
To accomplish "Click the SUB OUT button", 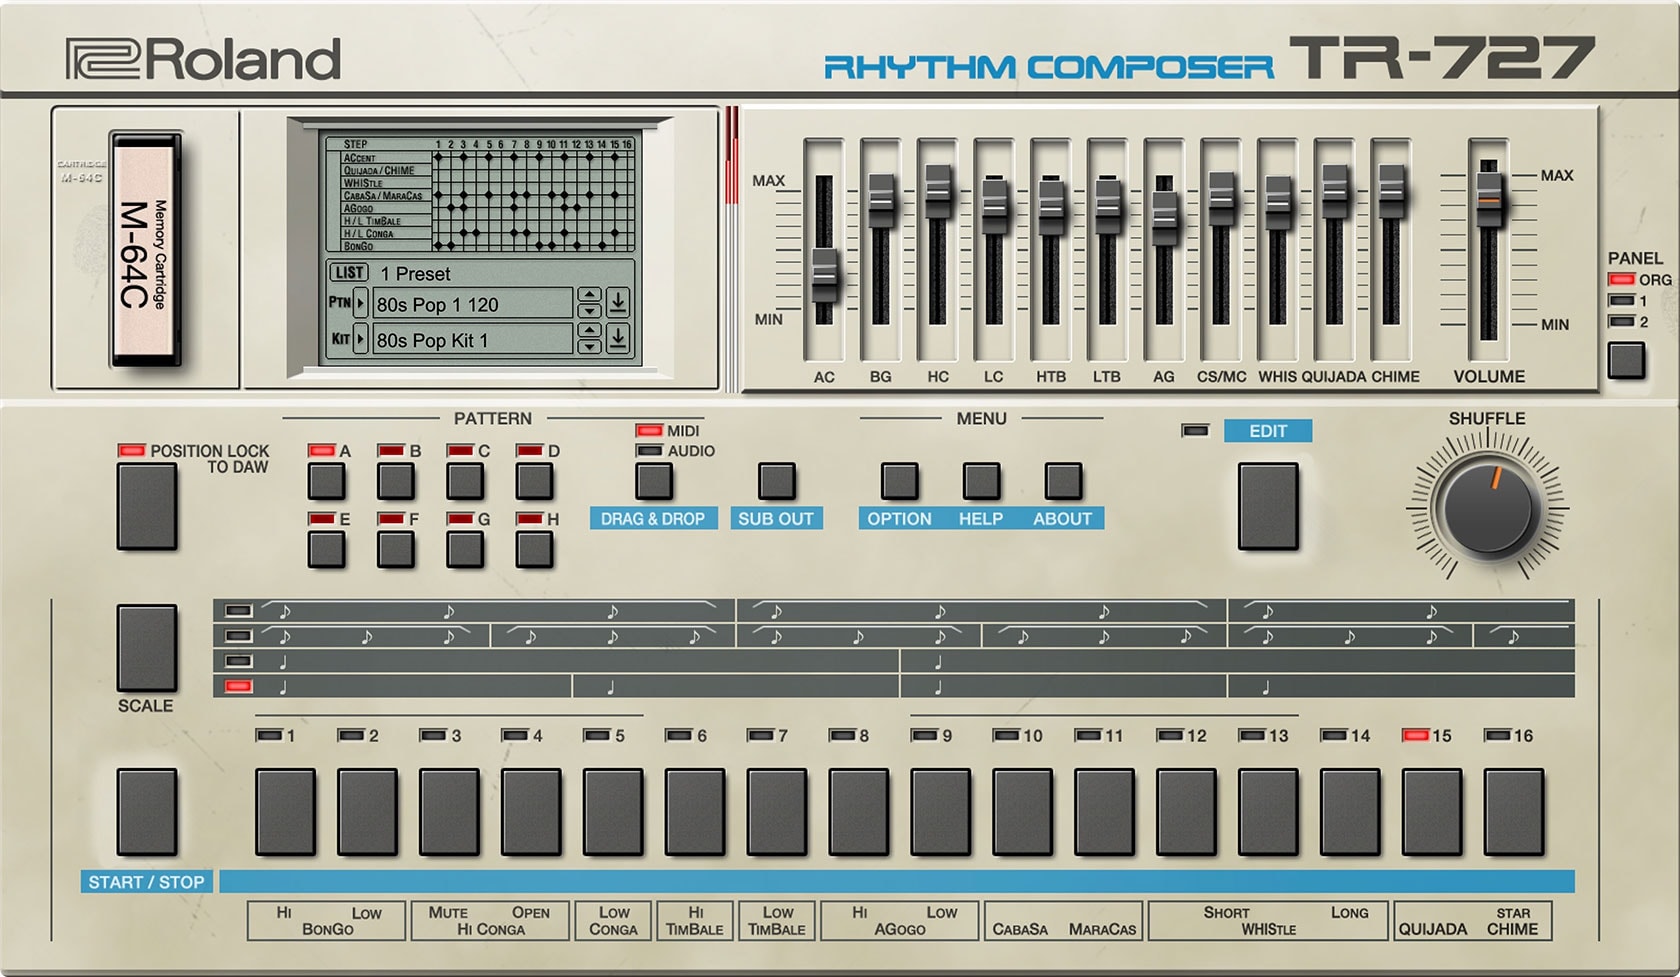I will pos(776,482).
